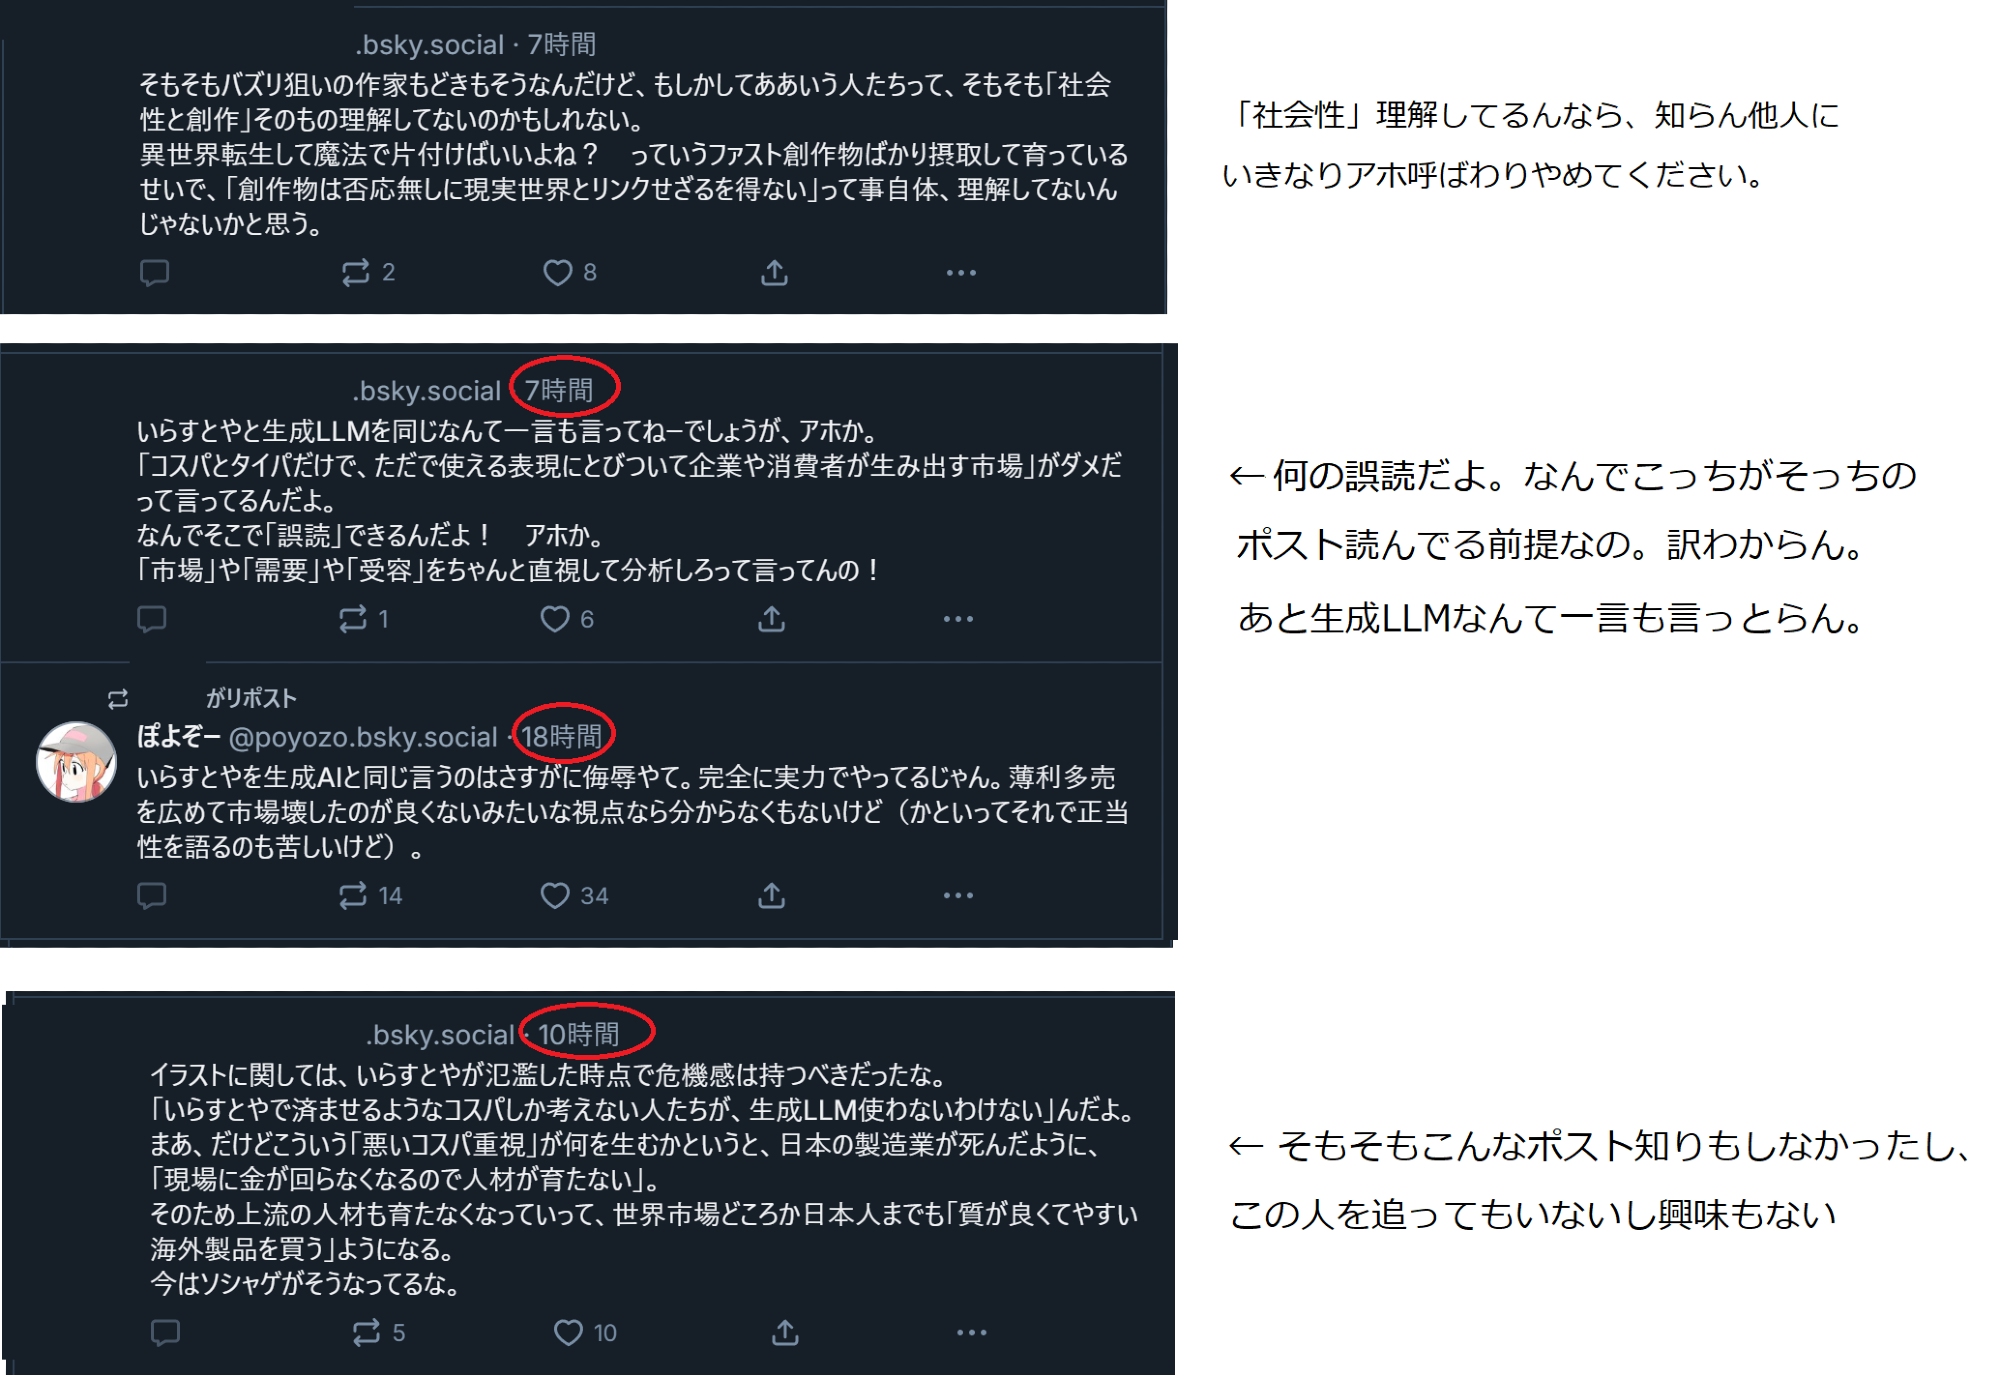Screen dimensions: 2000x1377
Task: Click the 18時間 timestamp
Action: (x=561, y=737)
